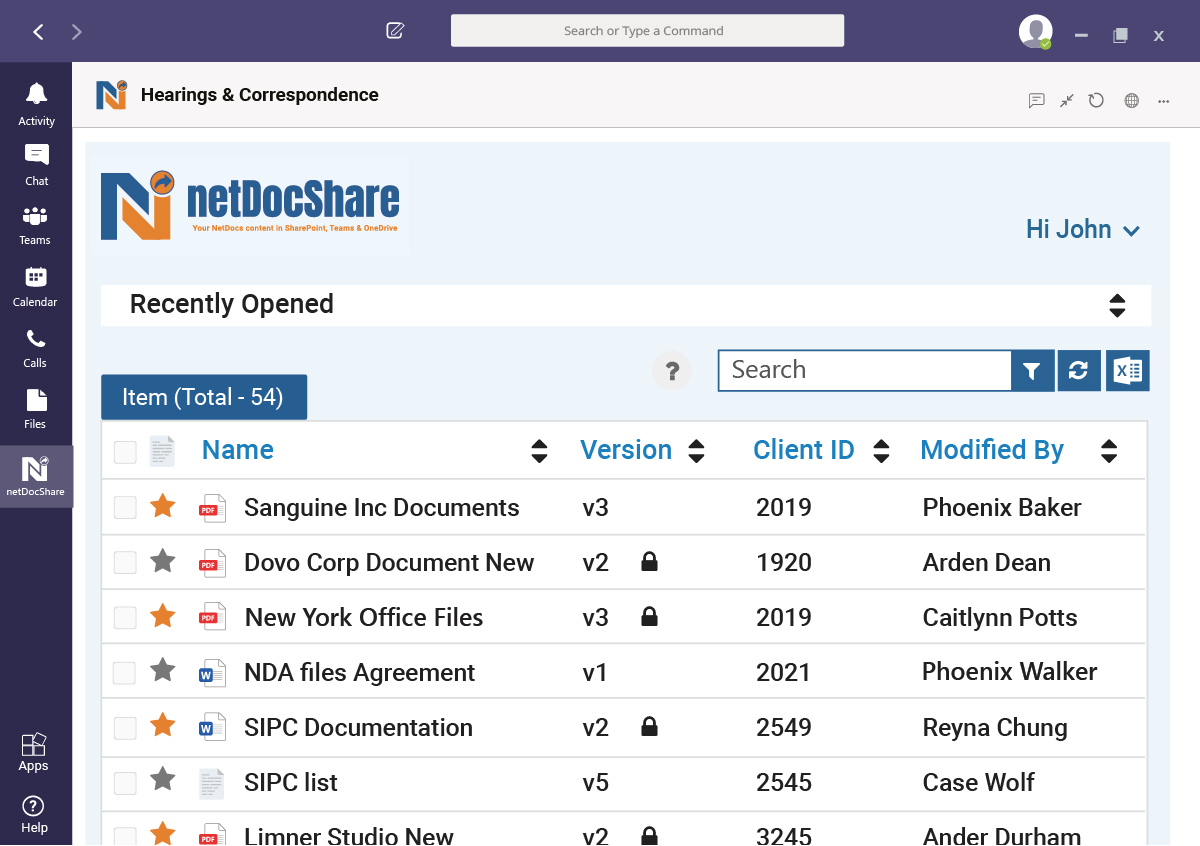1200x846 pixels.
Task: Check the SIPC Documentation checkbox
Action: 125,728
